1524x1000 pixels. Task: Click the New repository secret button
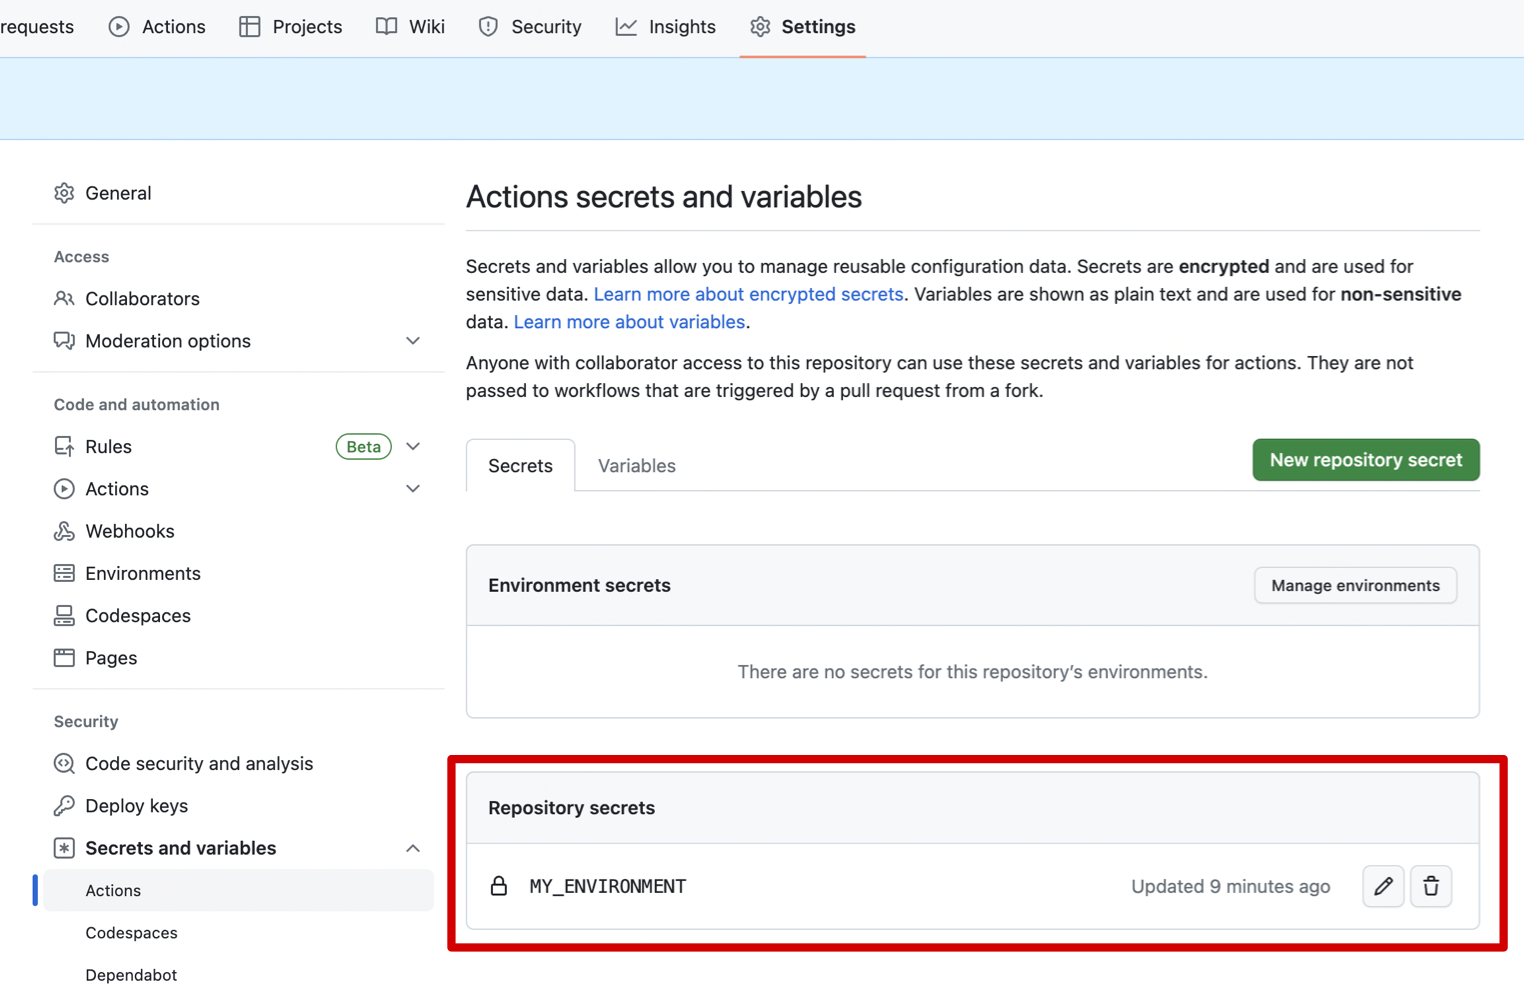[1365, 460]
